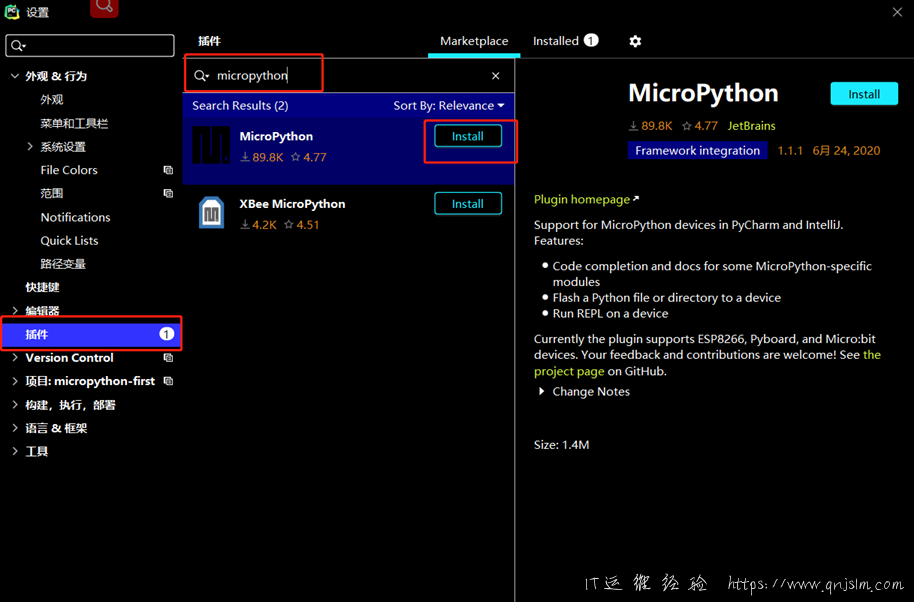Viewport: 914px width, 602px height.
Task: Focus the settings search field
Action: pos(90,45)
